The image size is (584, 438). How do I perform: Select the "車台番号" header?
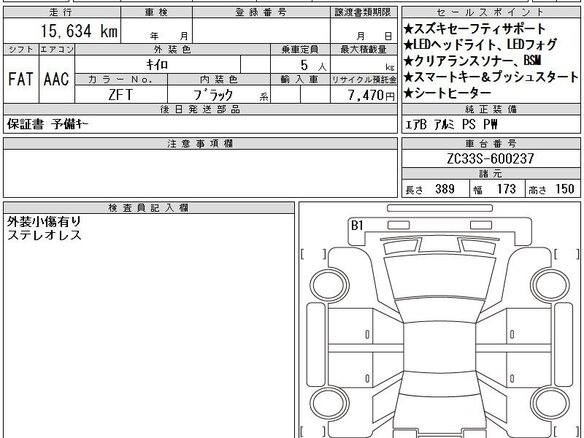point(491,143)
